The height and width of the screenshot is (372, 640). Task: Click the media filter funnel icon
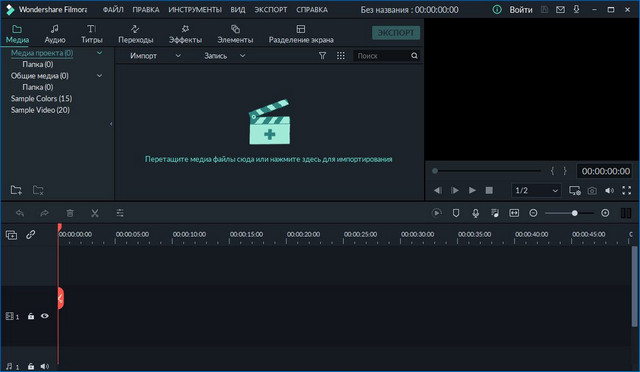tap(322, 56)
